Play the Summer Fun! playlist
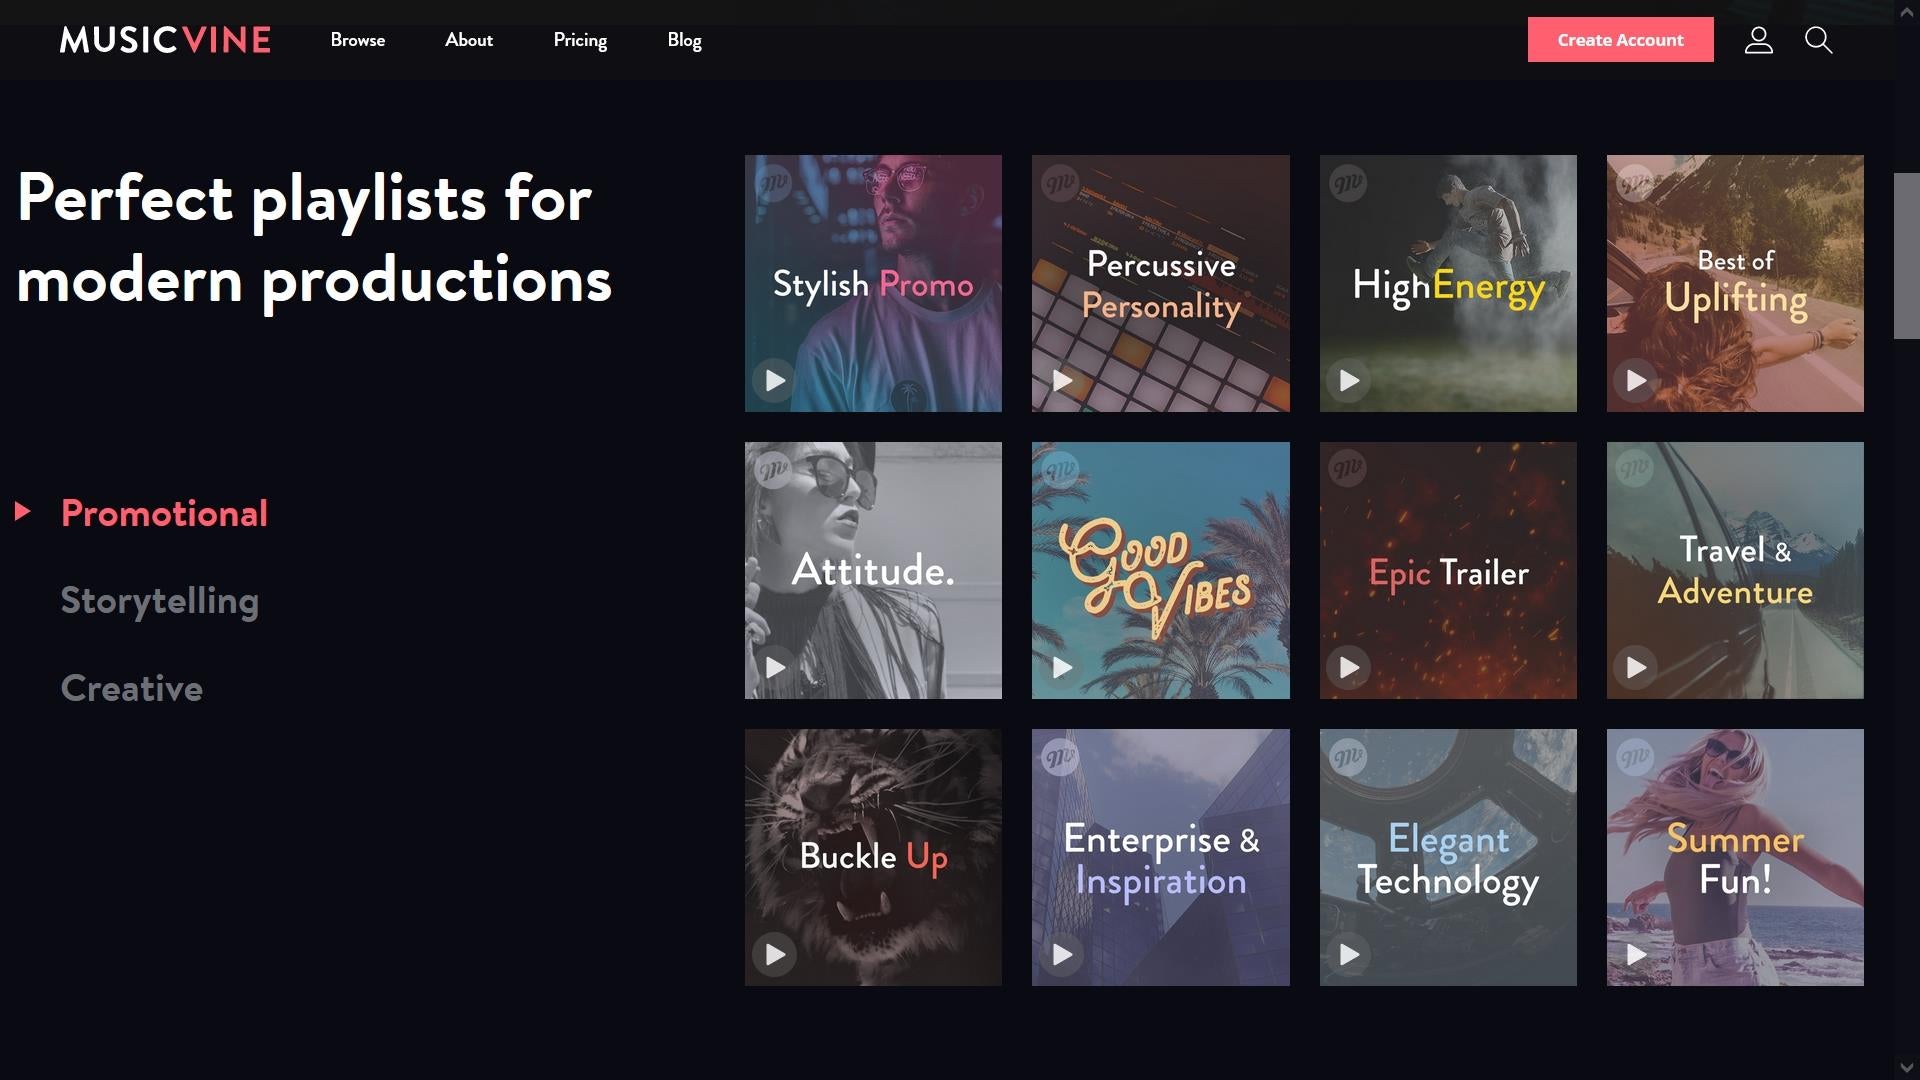The width and height of the screenshot is (1920, 1080). pyautogui.click(x=1636, y=954)
